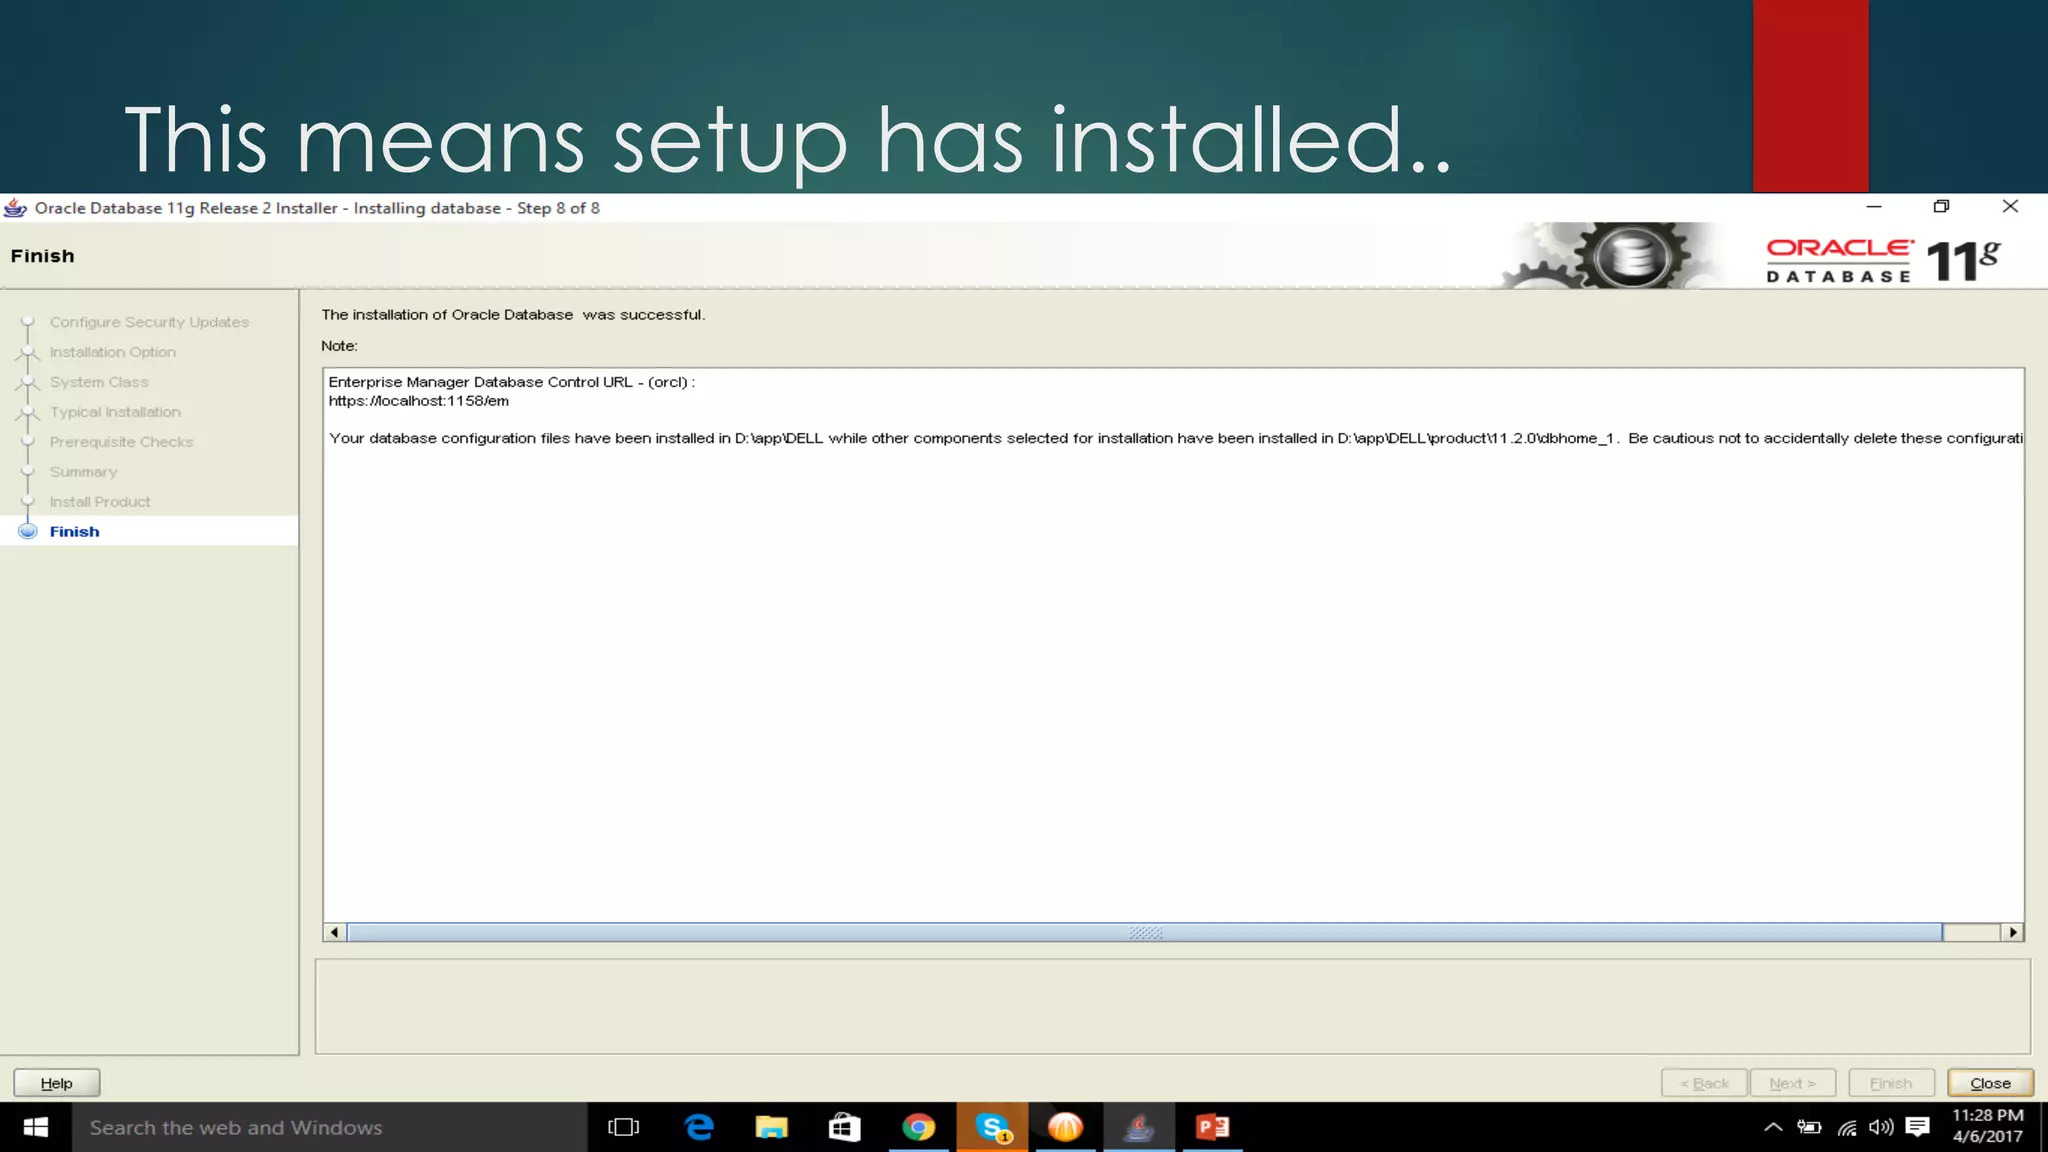2048x1152 pixels.
Task: Click the left scroll arrow of the note area
Action: [334, 932]
